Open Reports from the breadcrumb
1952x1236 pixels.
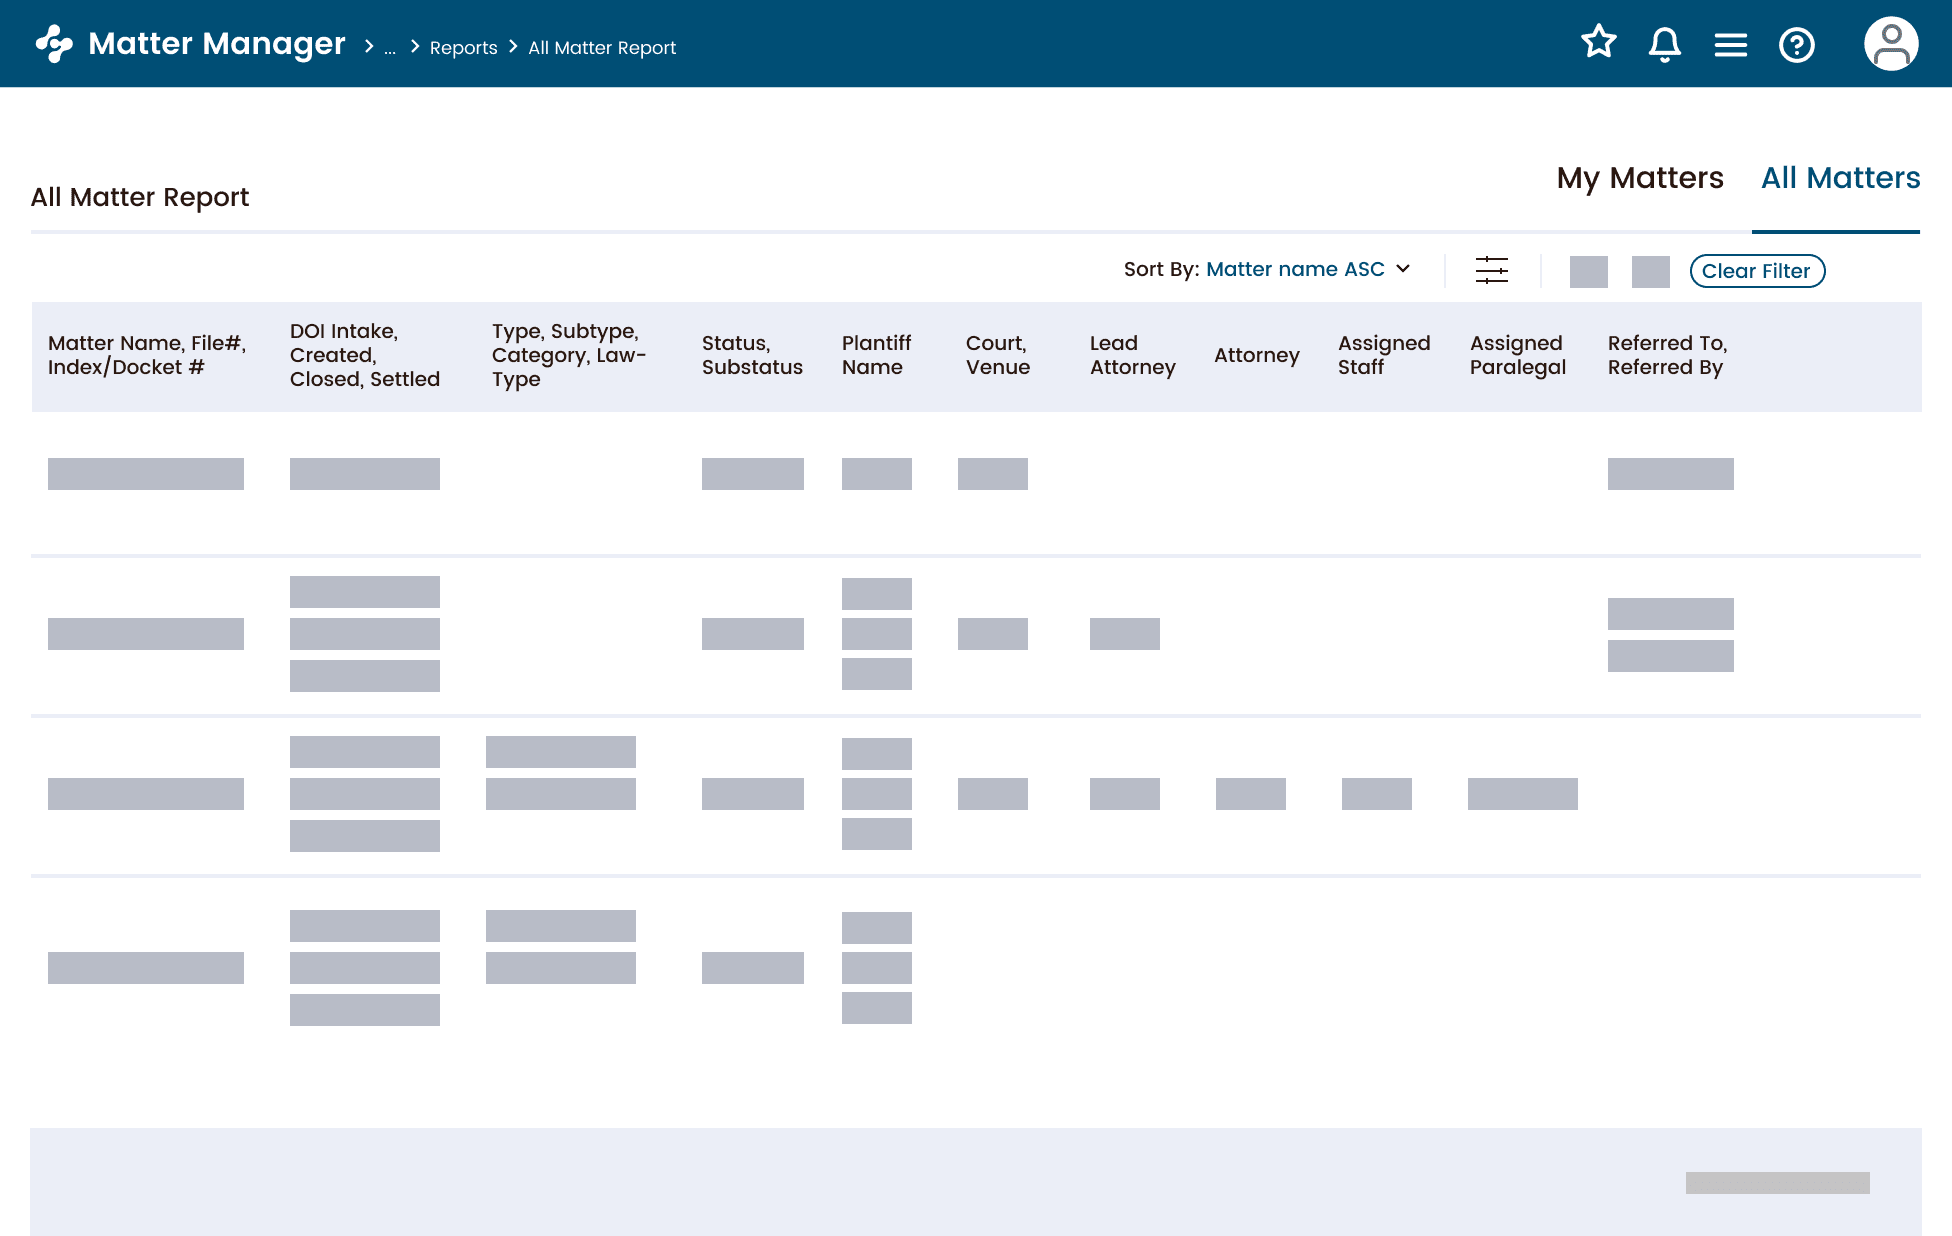point(463,47)
